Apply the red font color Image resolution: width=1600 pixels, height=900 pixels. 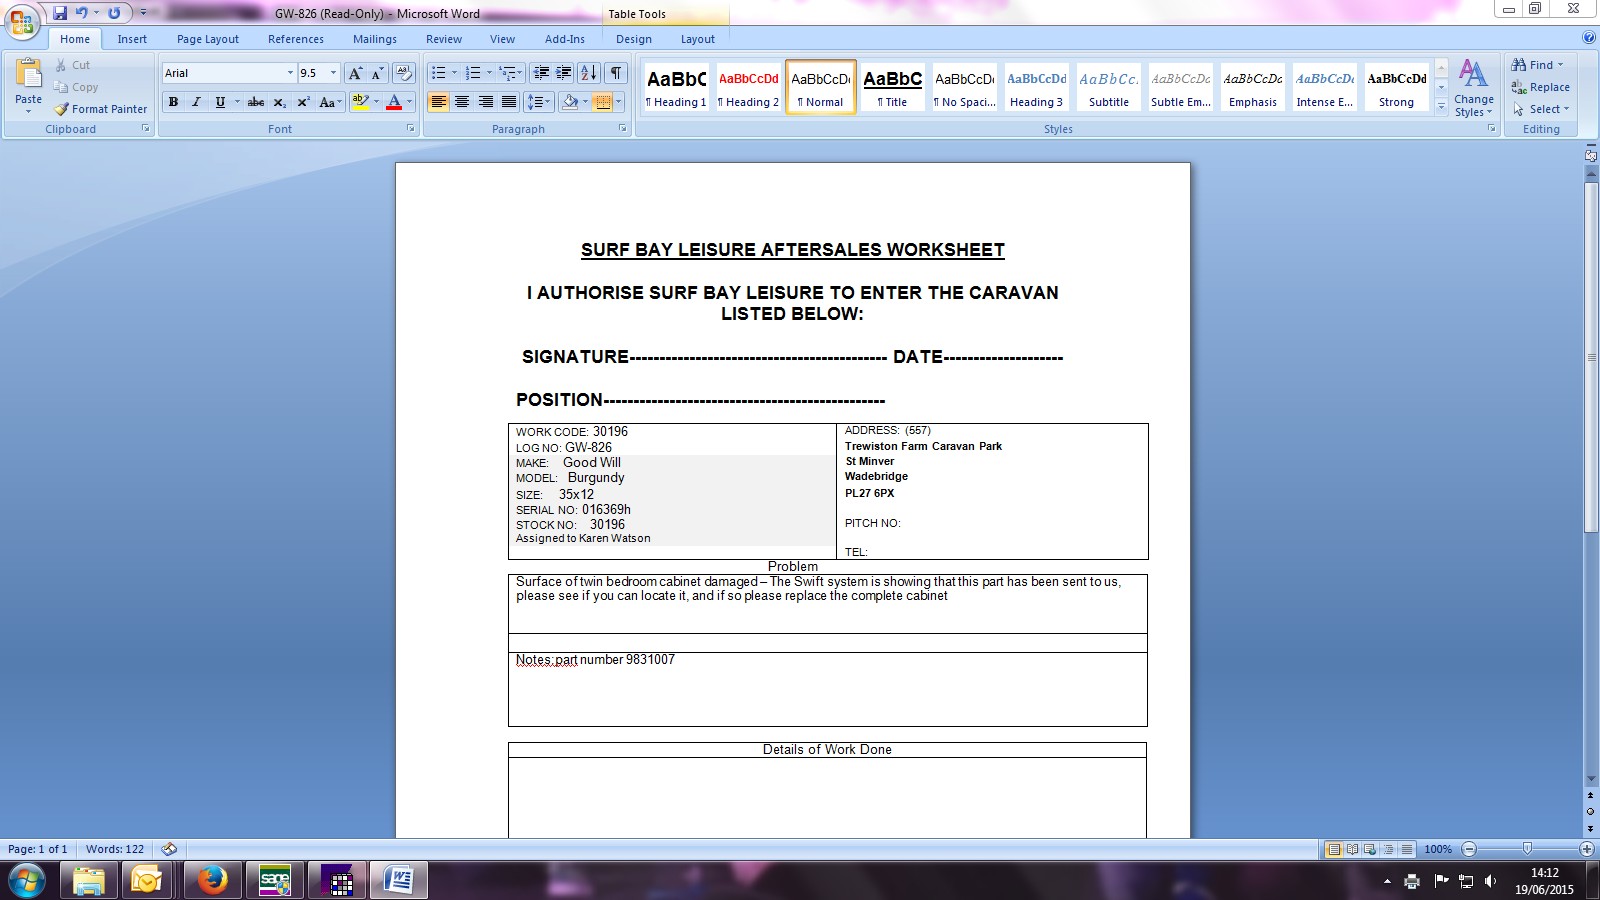(394, 102)
